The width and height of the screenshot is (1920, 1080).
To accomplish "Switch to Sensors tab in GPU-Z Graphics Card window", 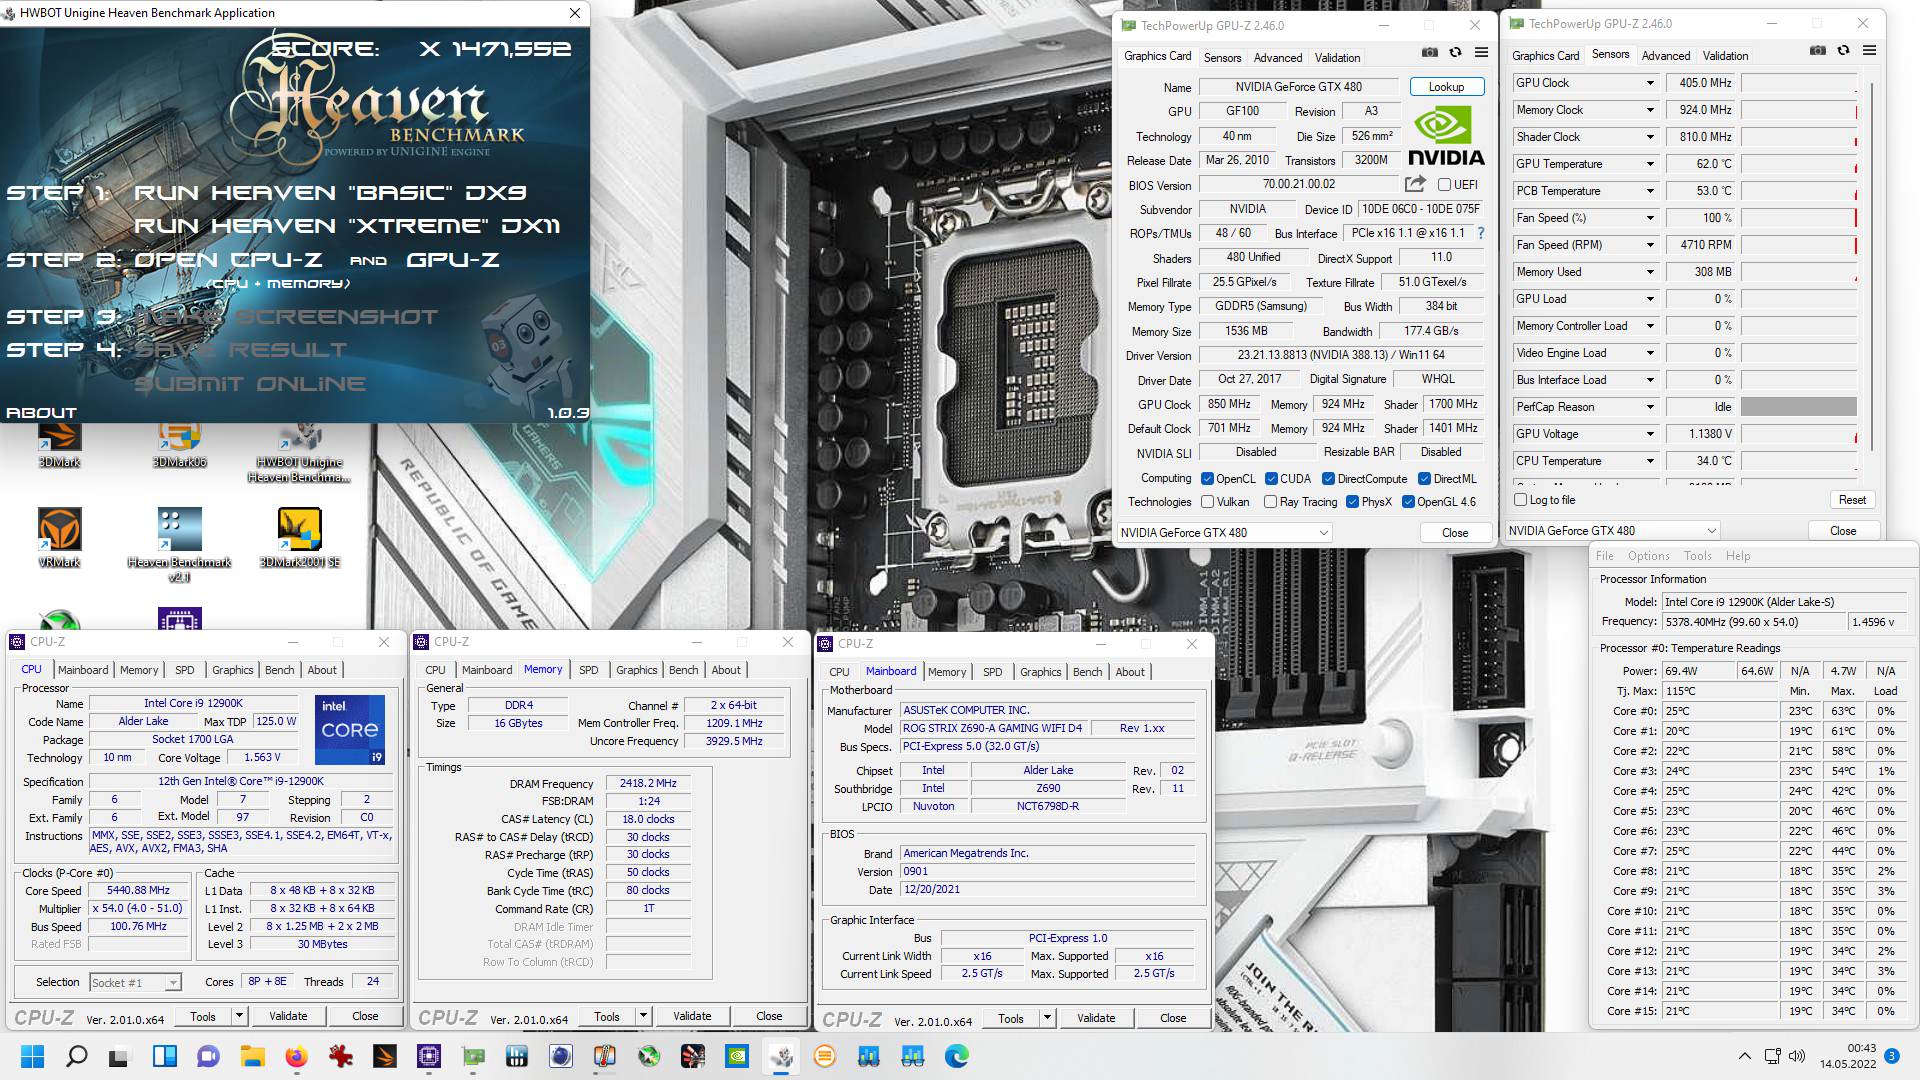I will point(1222,58).
